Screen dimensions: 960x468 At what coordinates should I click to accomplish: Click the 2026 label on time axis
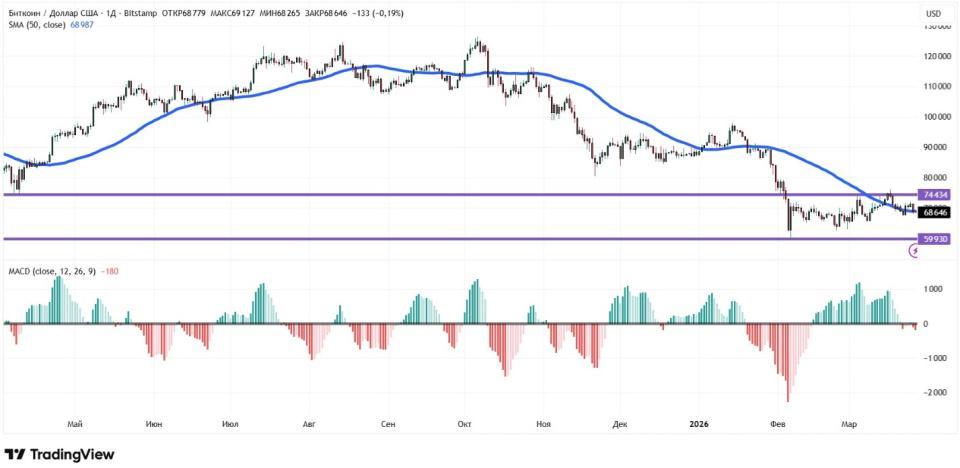point(699,424)
